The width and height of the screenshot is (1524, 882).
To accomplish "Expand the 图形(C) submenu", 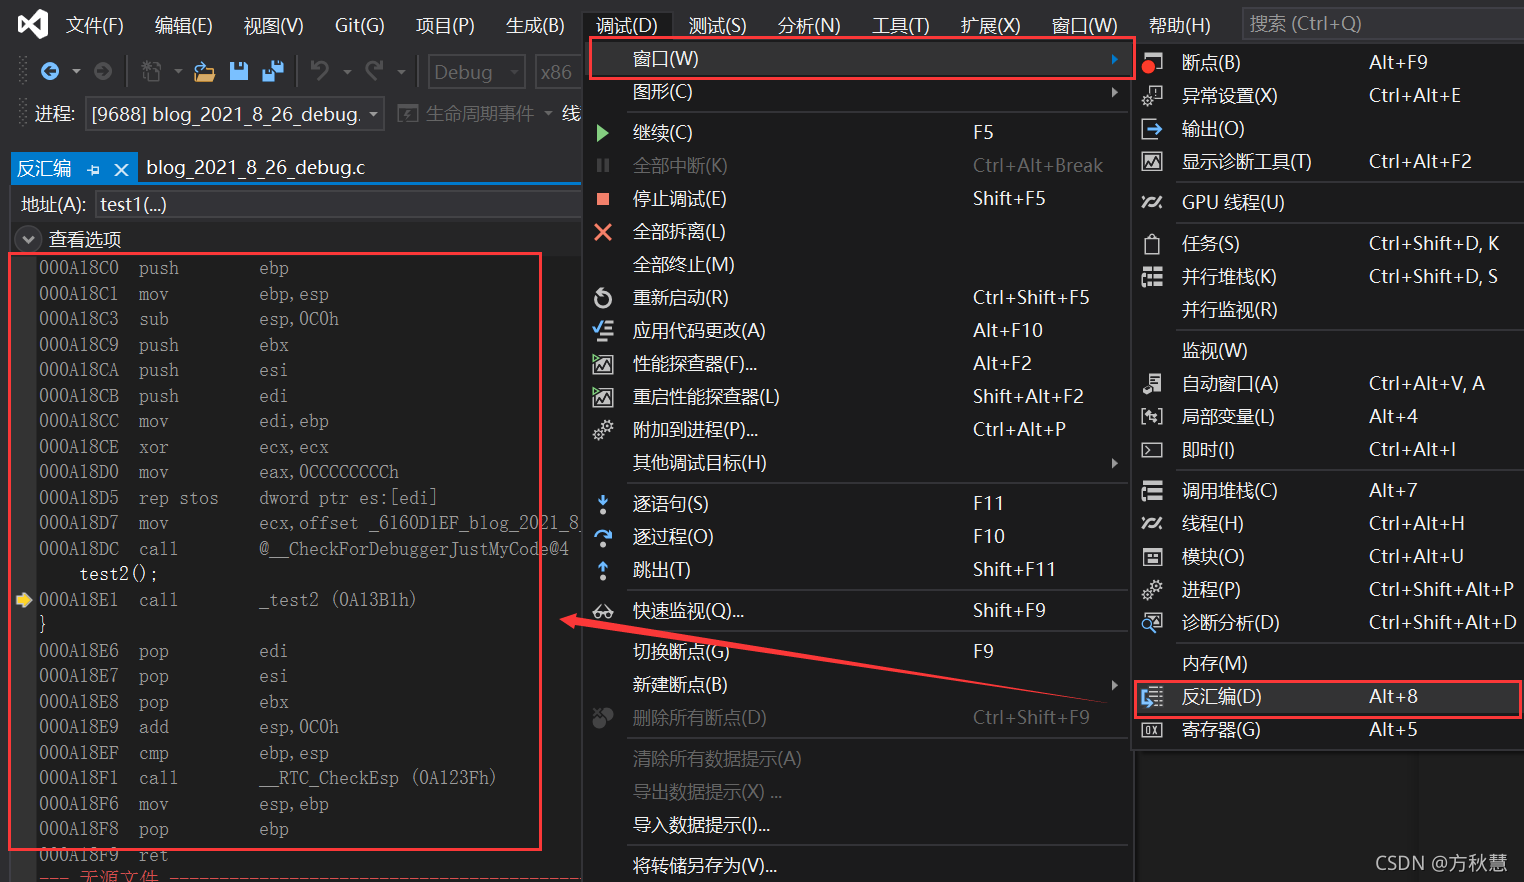I will (858, 91).
